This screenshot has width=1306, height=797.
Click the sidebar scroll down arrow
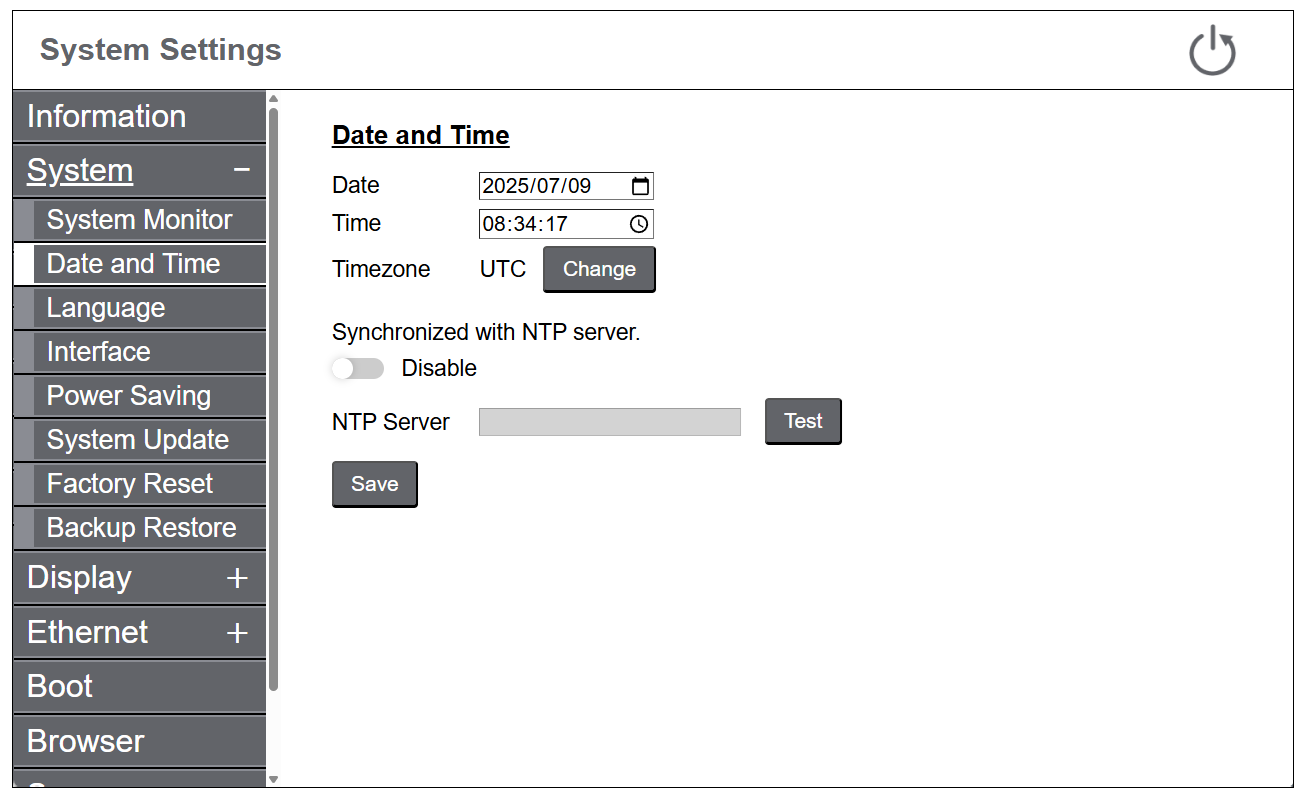[273, 779]
